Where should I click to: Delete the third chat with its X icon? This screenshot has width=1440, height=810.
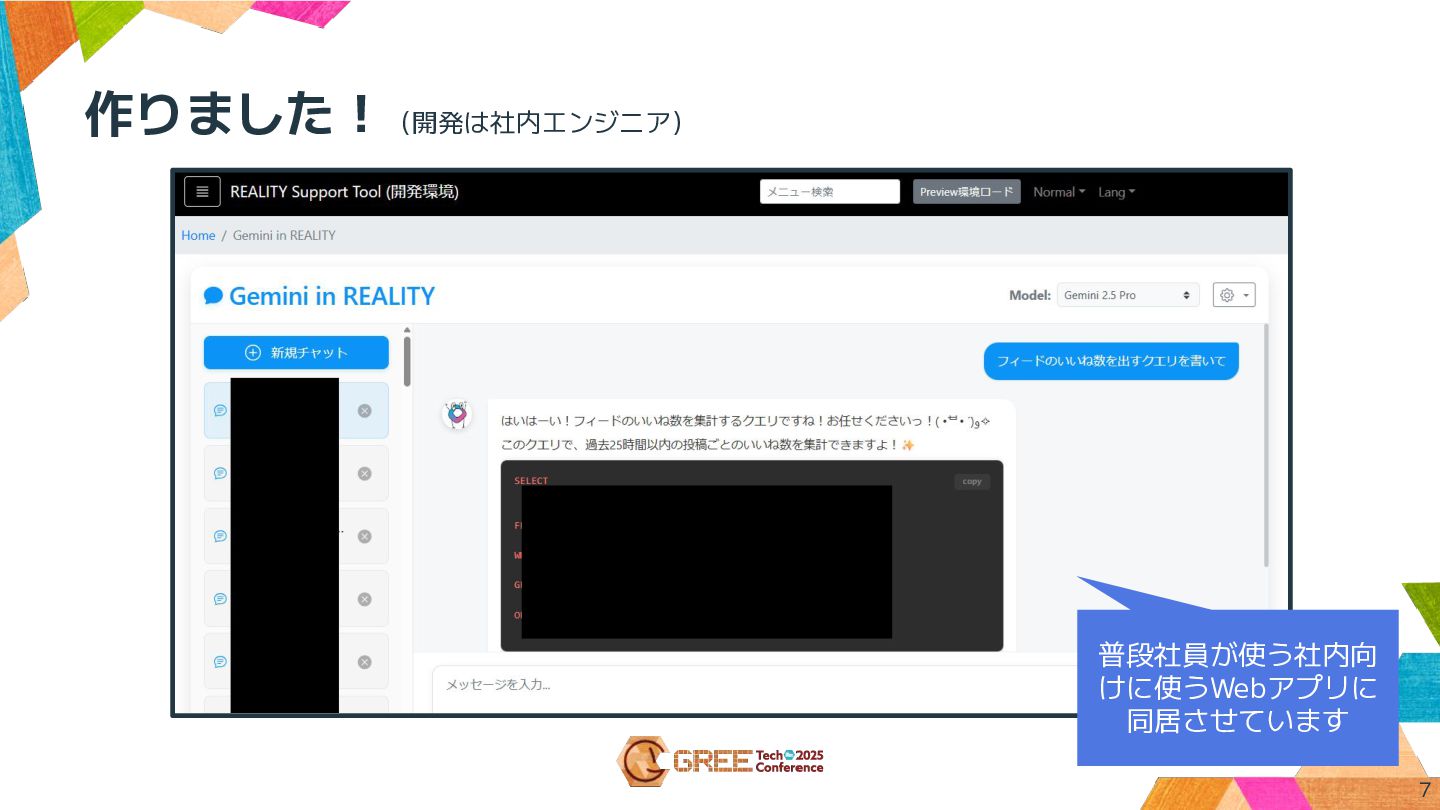[x=364, y=536]
